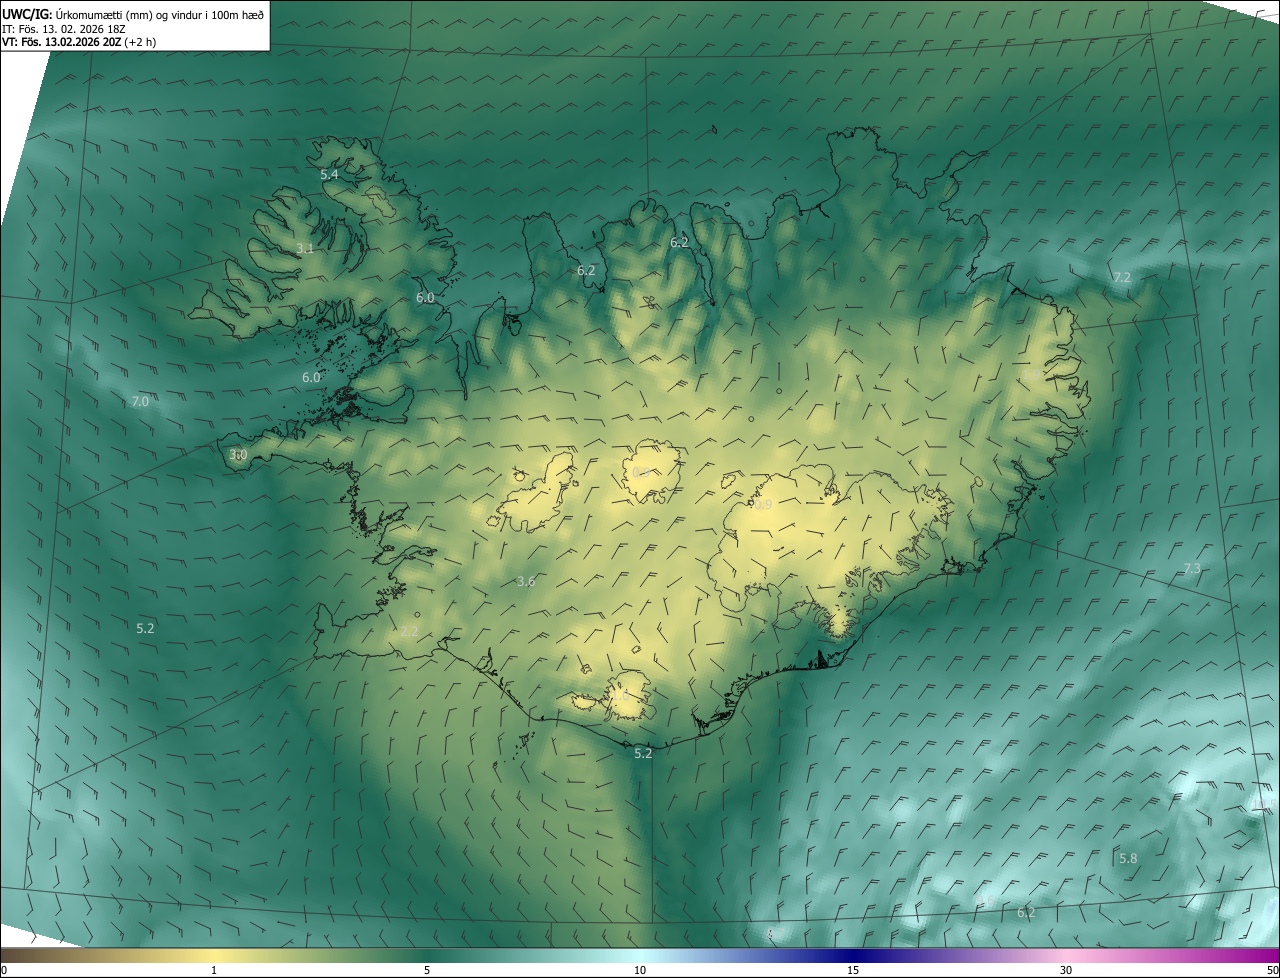
Task: Click the 50 tick label on the colour scale
Action: [x=1272, y=970]
